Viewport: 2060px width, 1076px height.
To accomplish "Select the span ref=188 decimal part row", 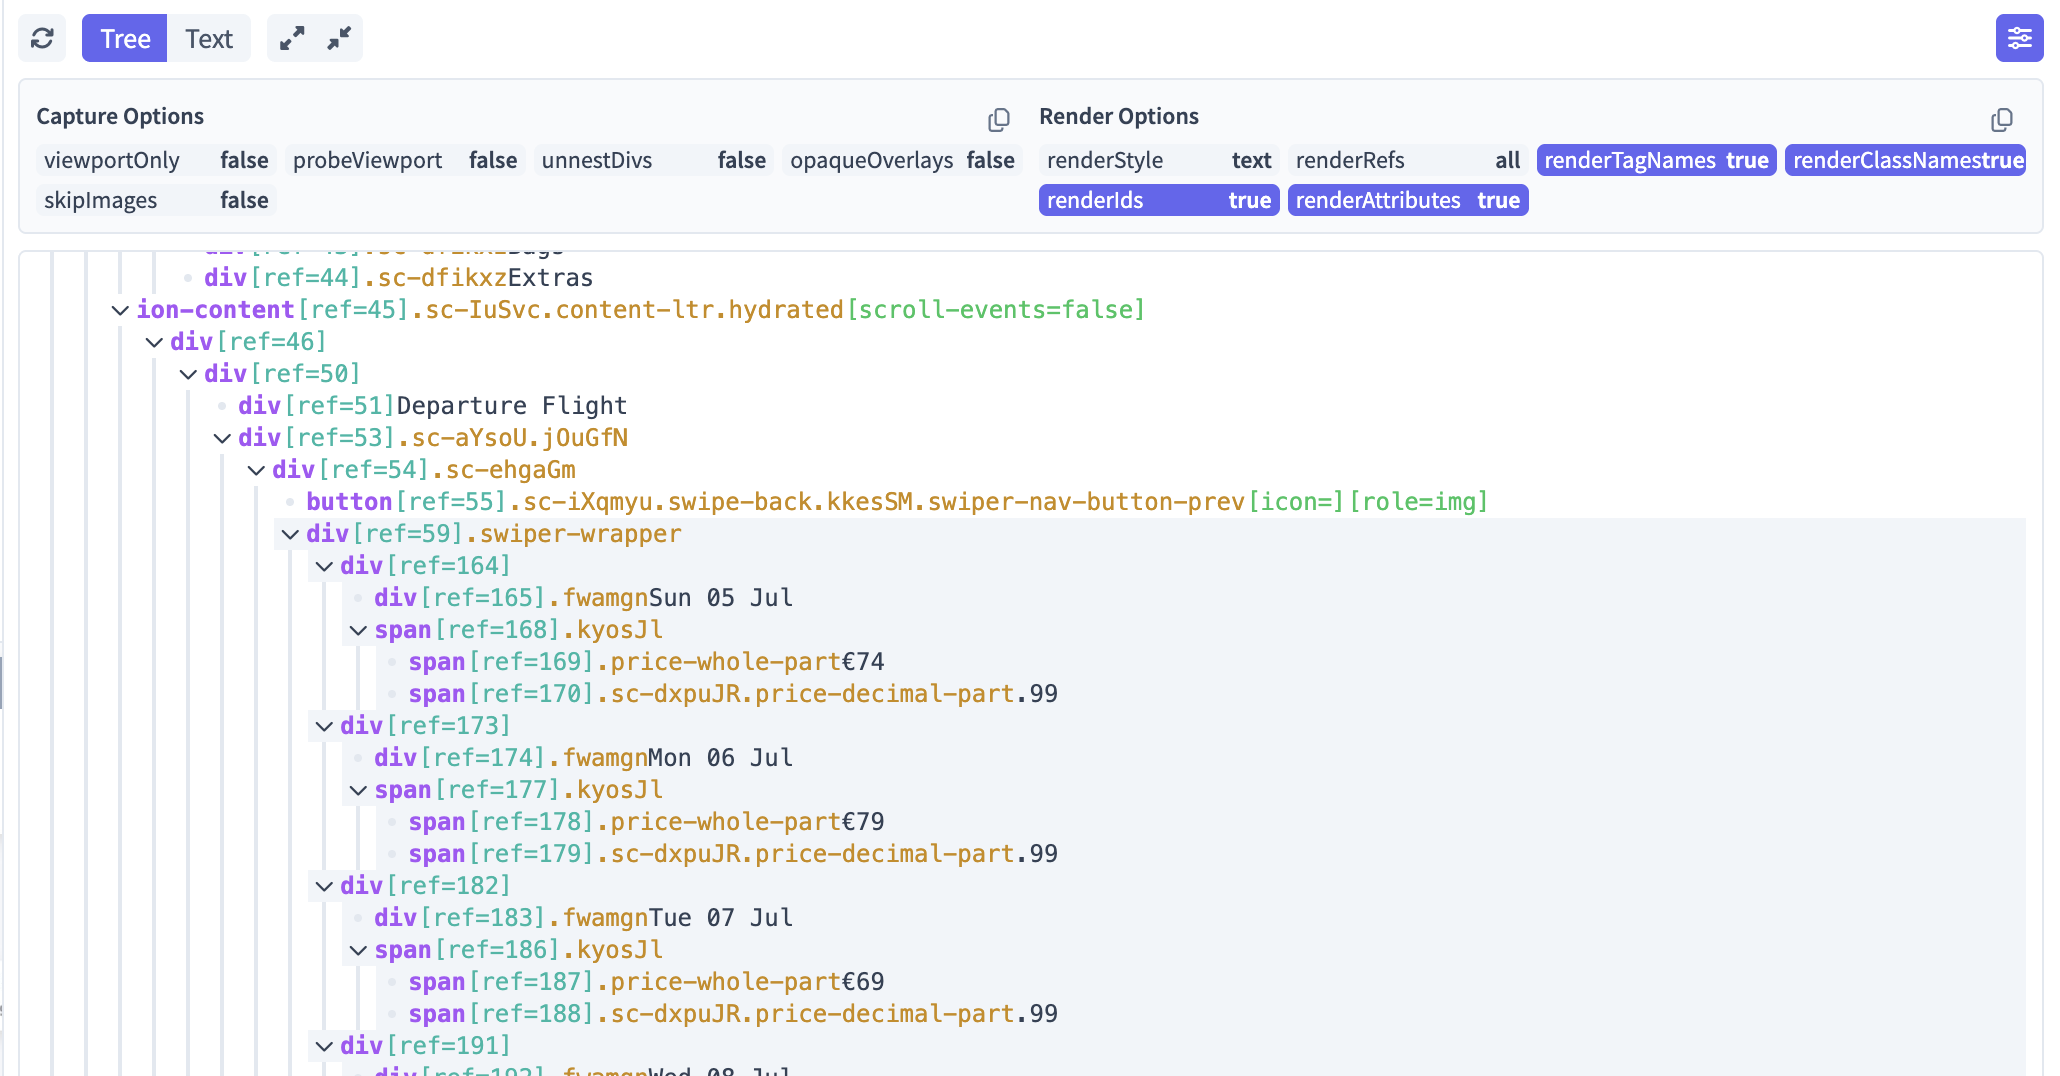I will pos(733,1014).
